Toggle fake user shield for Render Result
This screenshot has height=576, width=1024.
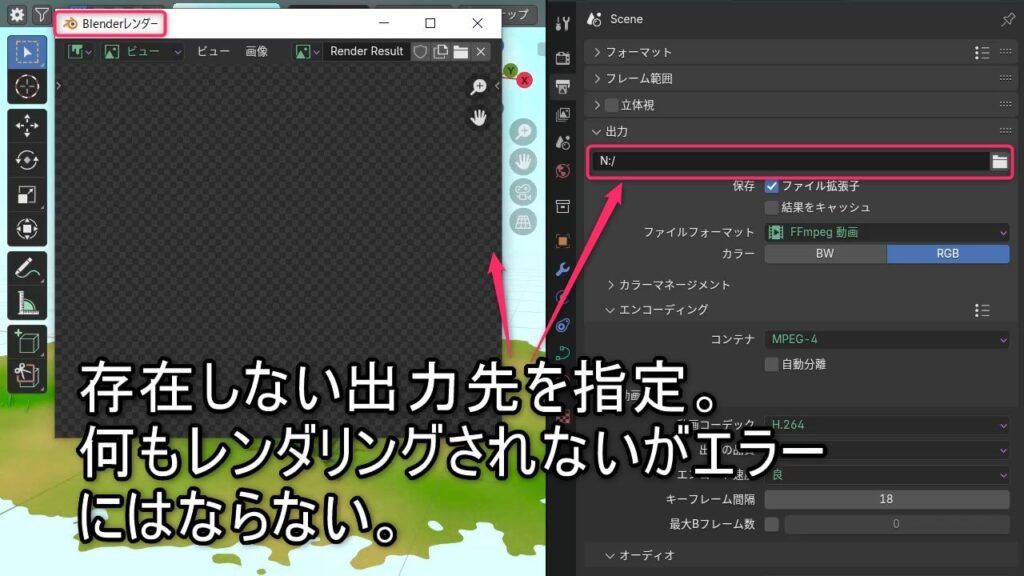[420, 52]
